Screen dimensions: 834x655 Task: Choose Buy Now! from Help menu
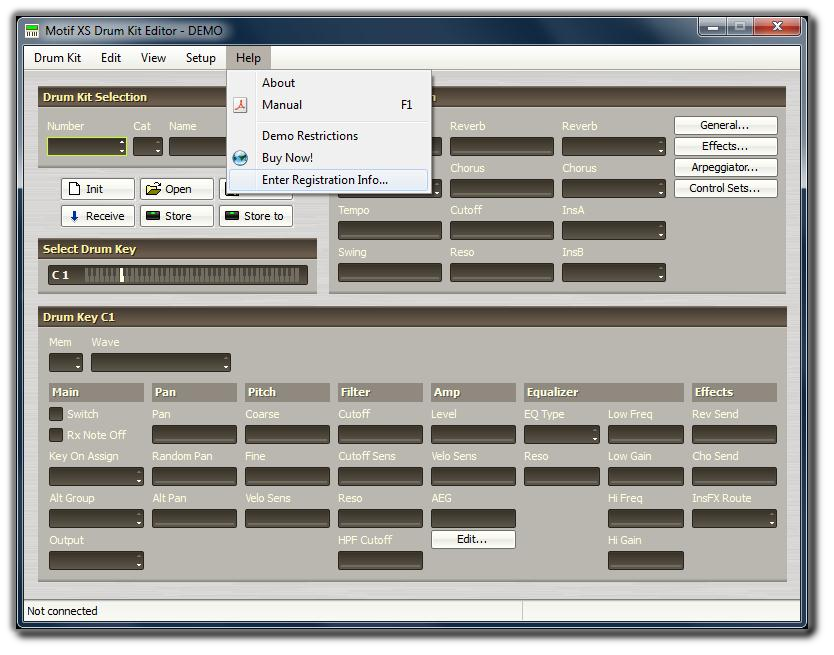[329, 158]
